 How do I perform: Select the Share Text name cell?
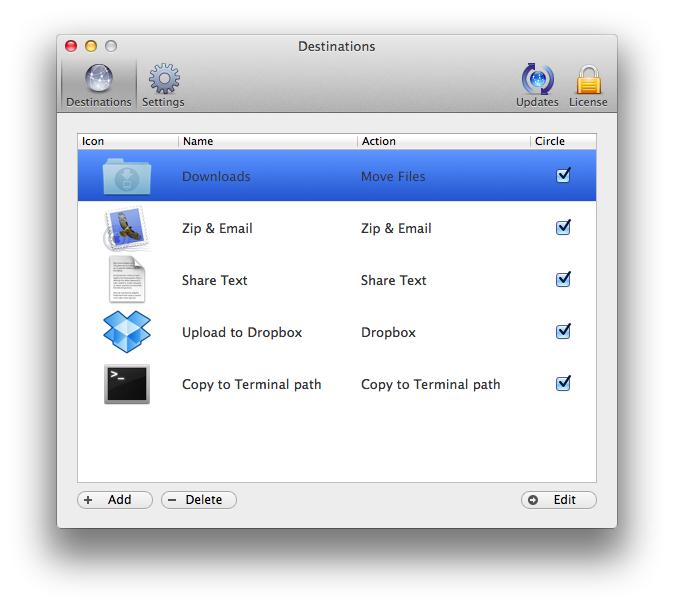click(214, 280)
